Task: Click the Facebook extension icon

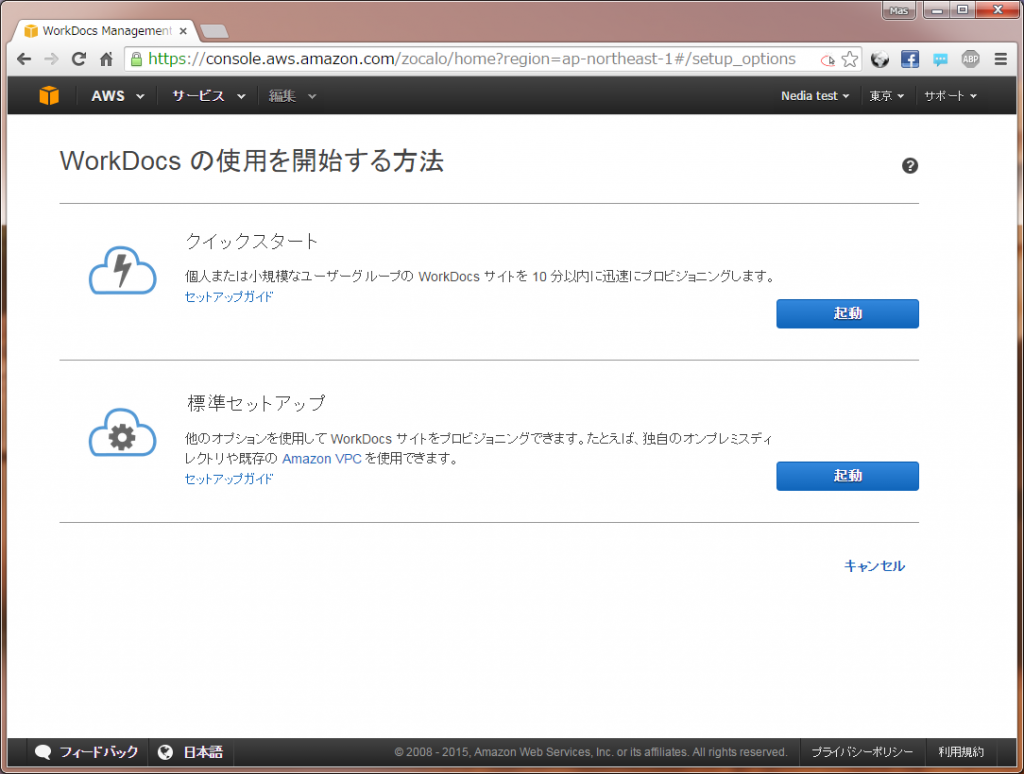Action: (x=910, y=59)
